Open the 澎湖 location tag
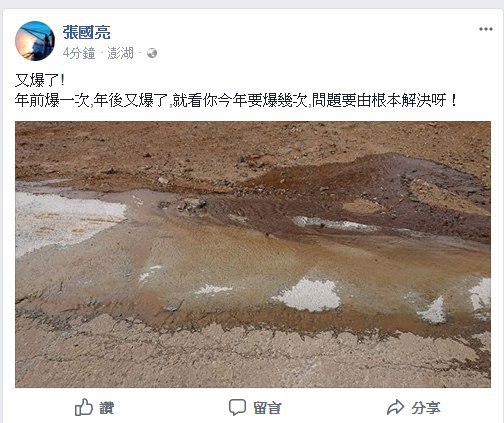The image size is (504, 423). [120, 53]
